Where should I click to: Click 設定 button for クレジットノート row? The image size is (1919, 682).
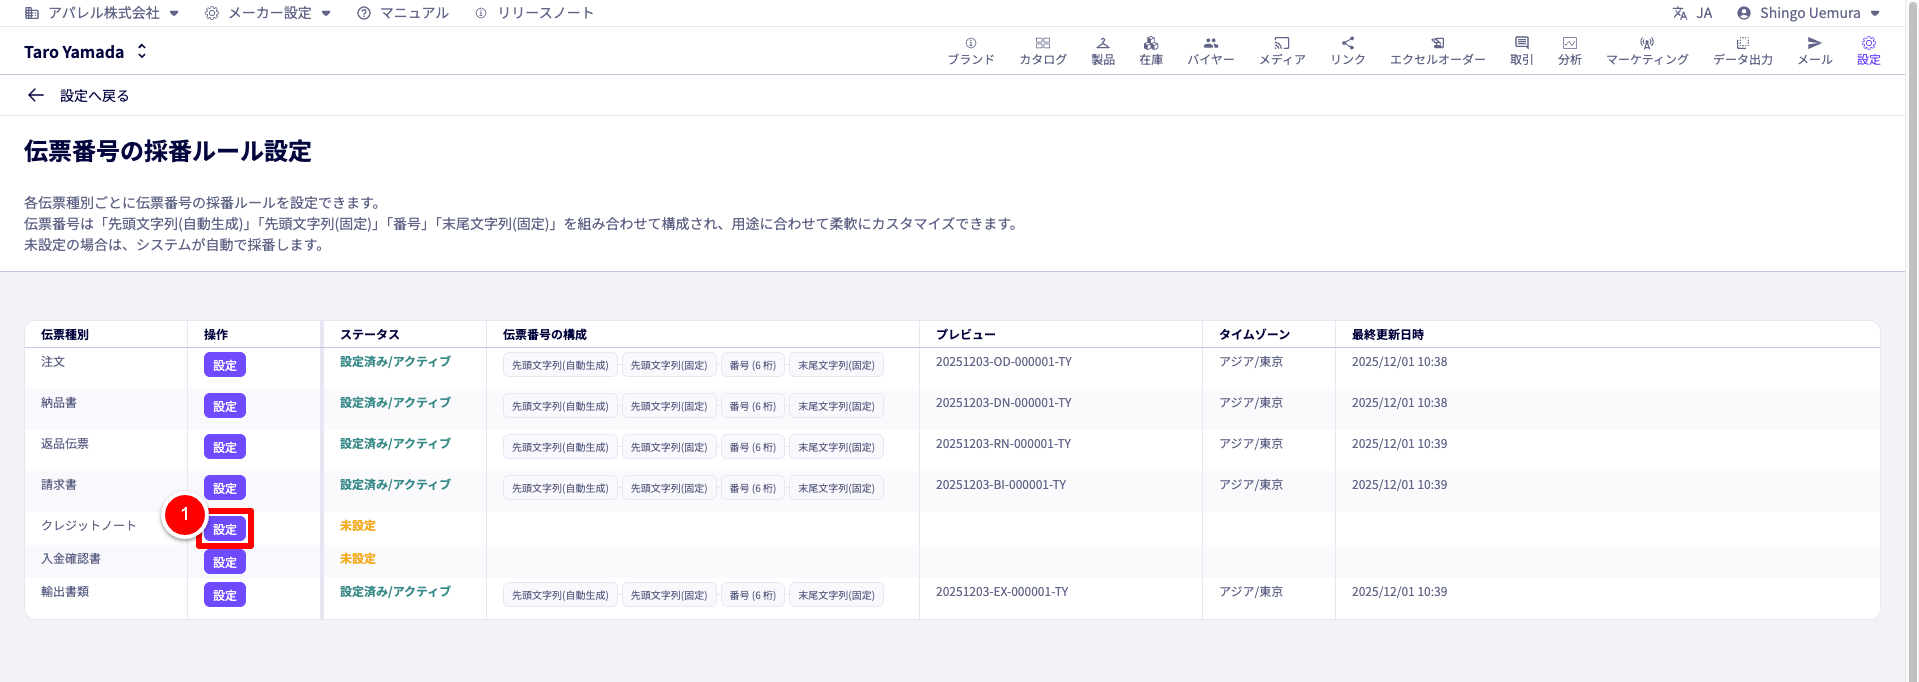(225, 529)
